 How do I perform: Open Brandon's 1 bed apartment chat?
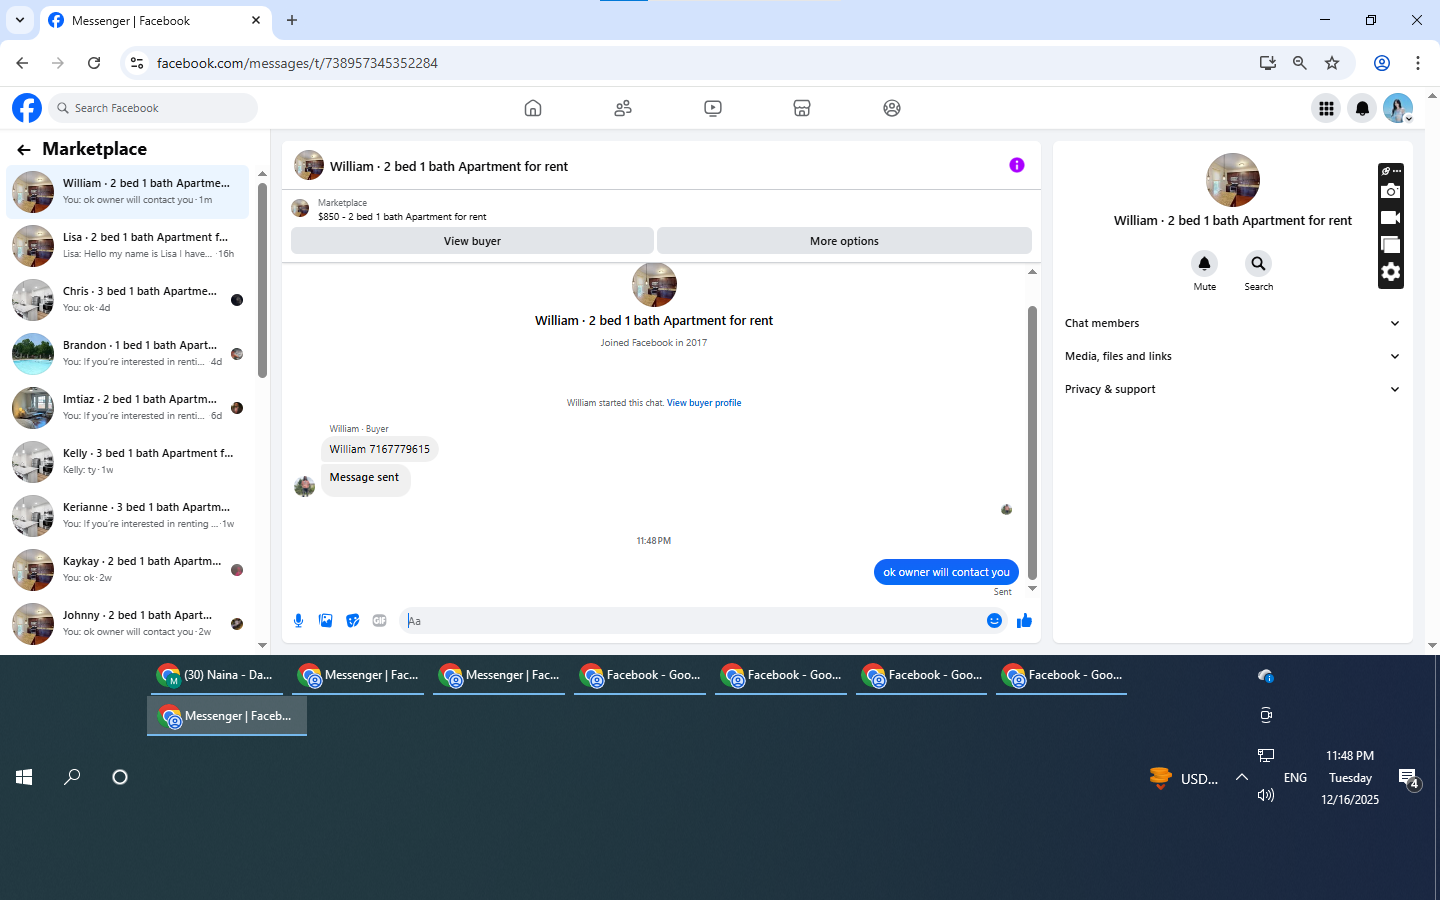128,353
